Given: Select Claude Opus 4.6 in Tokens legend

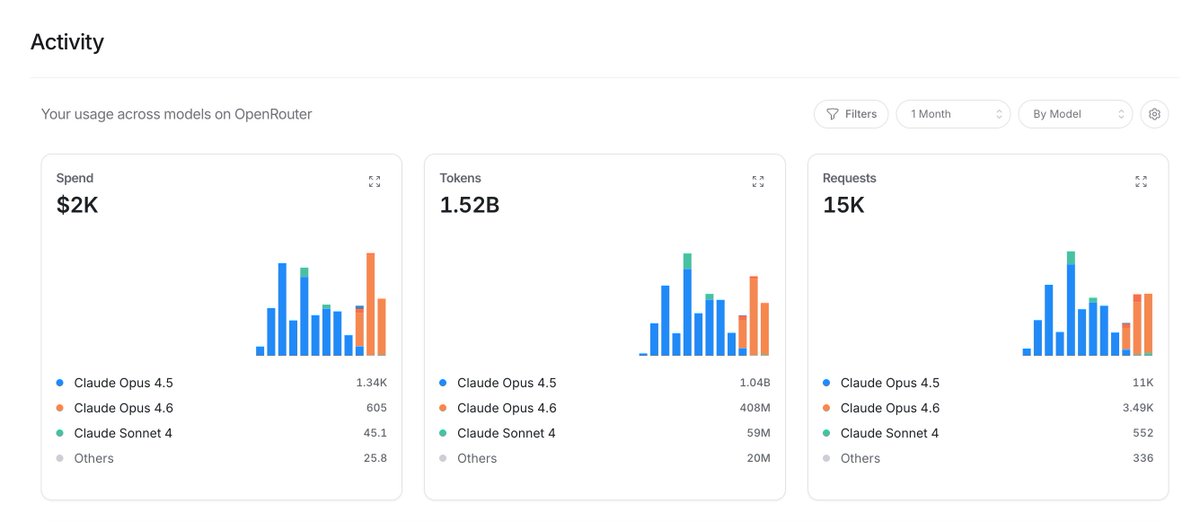Looking at the screenshot, I should [506, 408].
